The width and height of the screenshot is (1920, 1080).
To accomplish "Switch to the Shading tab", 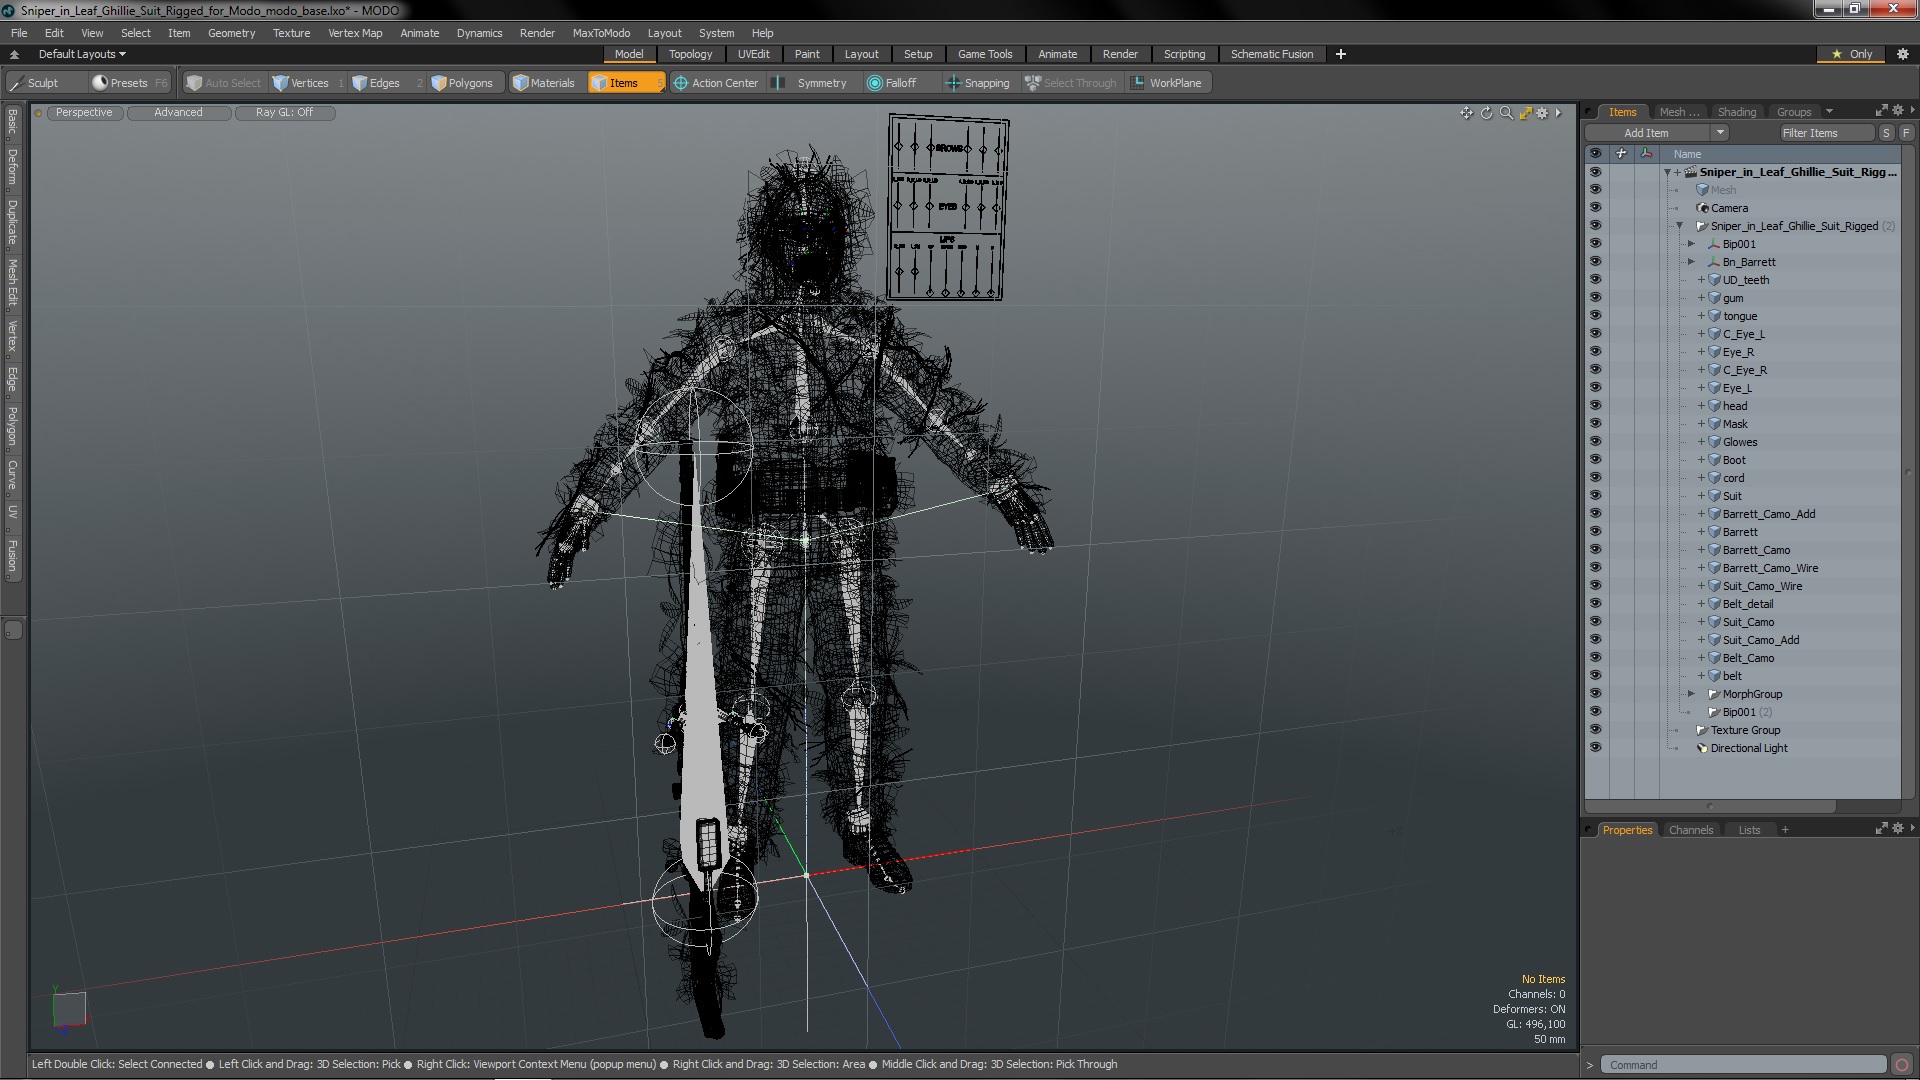I will [x=1736, y=112].
